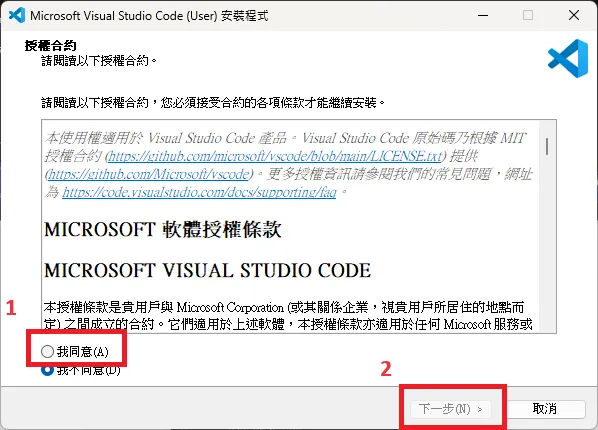The height and width of the screenshot is (430, 598).
Task: Minimize the installer window
Action: coord(483,15)
